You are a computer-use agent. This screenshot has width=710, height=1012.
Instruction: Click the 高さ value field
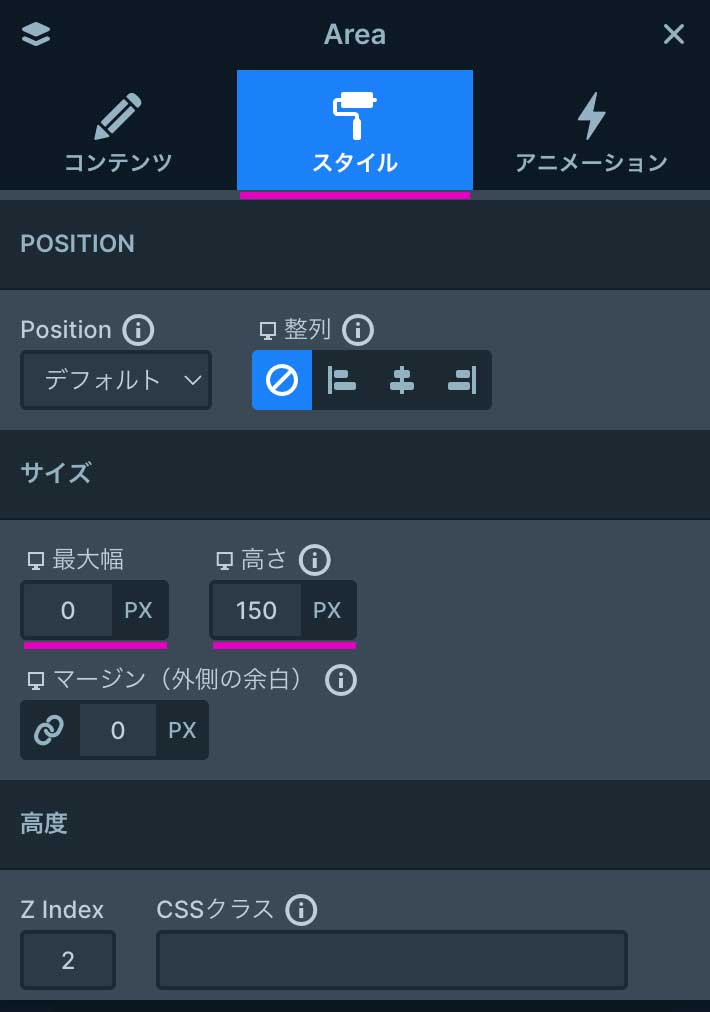[x=256, y=610]
